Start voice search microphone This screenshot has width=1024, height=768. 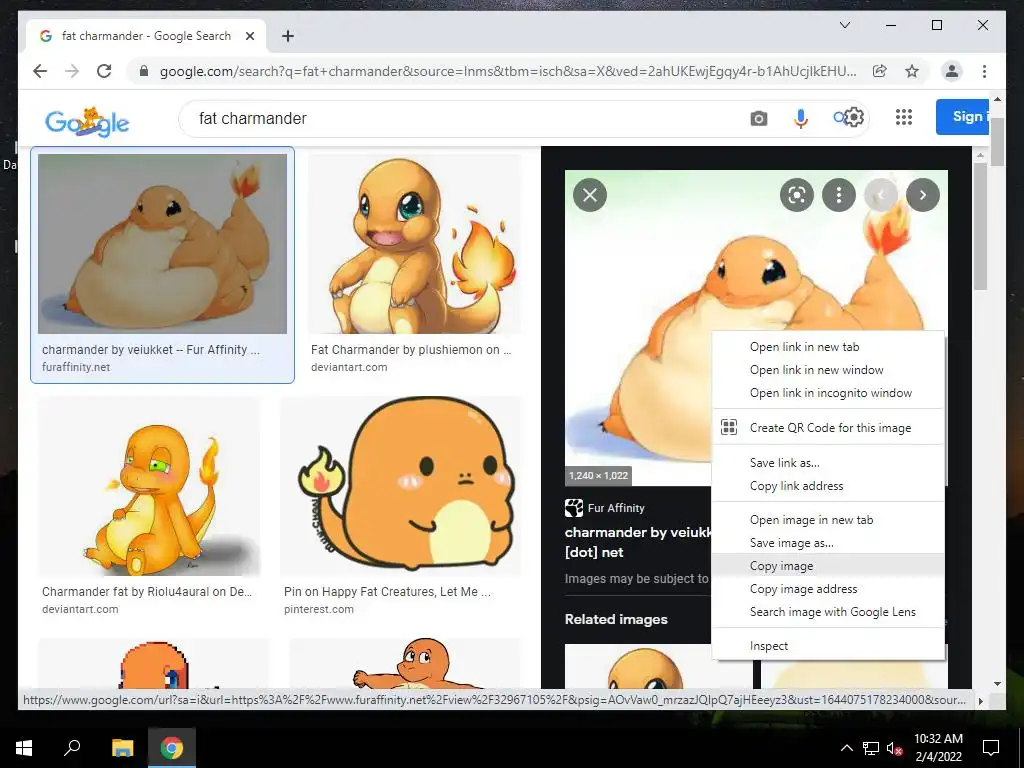[x=801, y=119]
